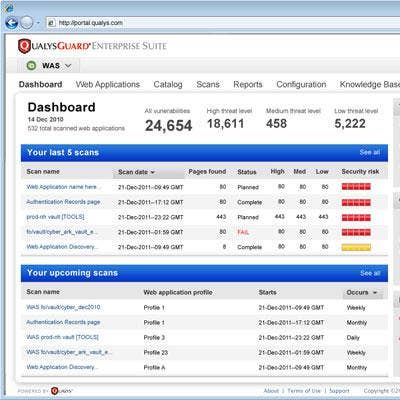
Task: Click the red security risk bar of FAIL scan
Action: (356, 232)
